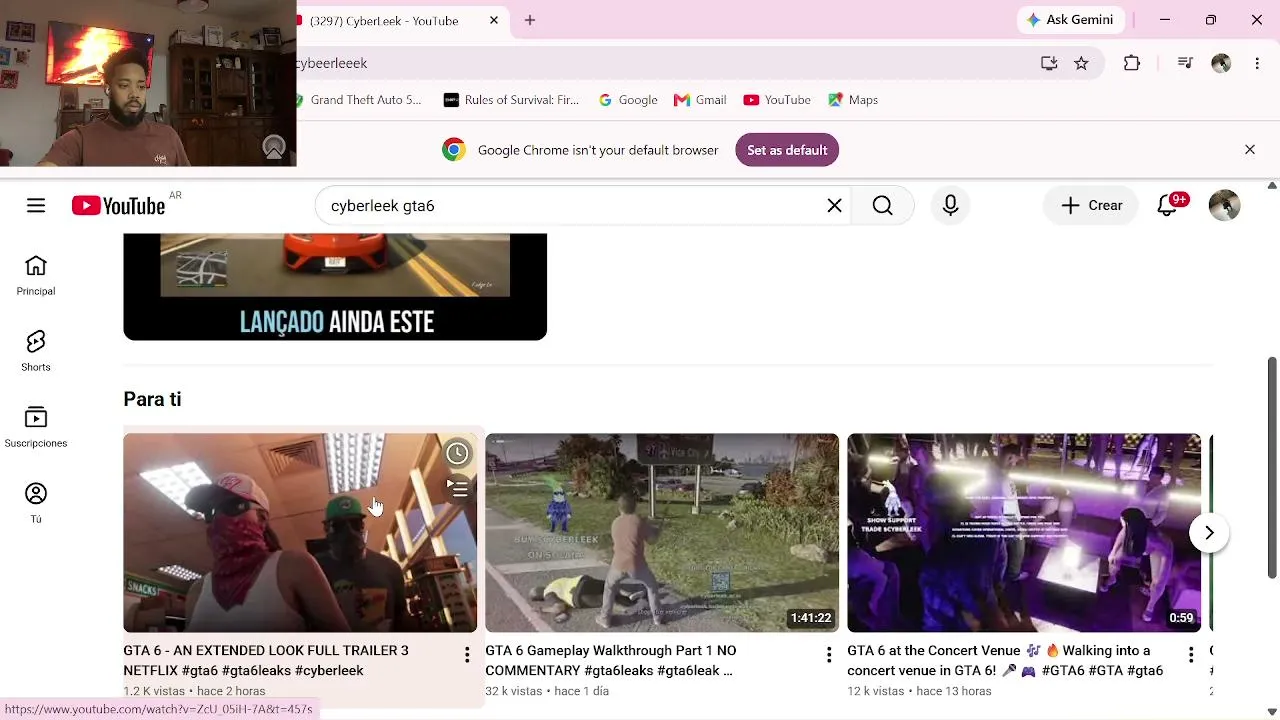Viewport: 1280px width, 720px height.
Task: Click the scrollbar up arrow
Action: coord(1272,186)
